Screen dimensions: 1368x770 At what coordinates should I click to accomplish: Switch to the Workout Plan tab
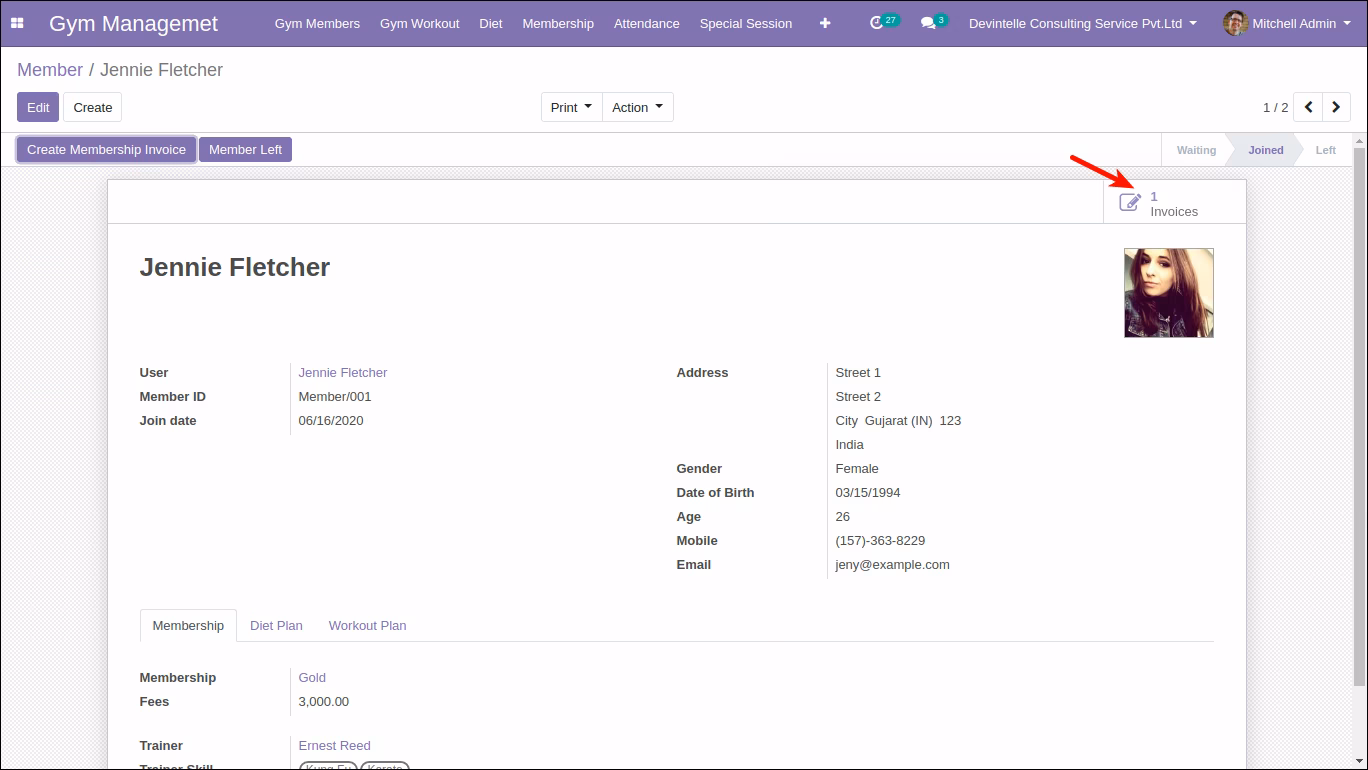click(x=367, y=625)
